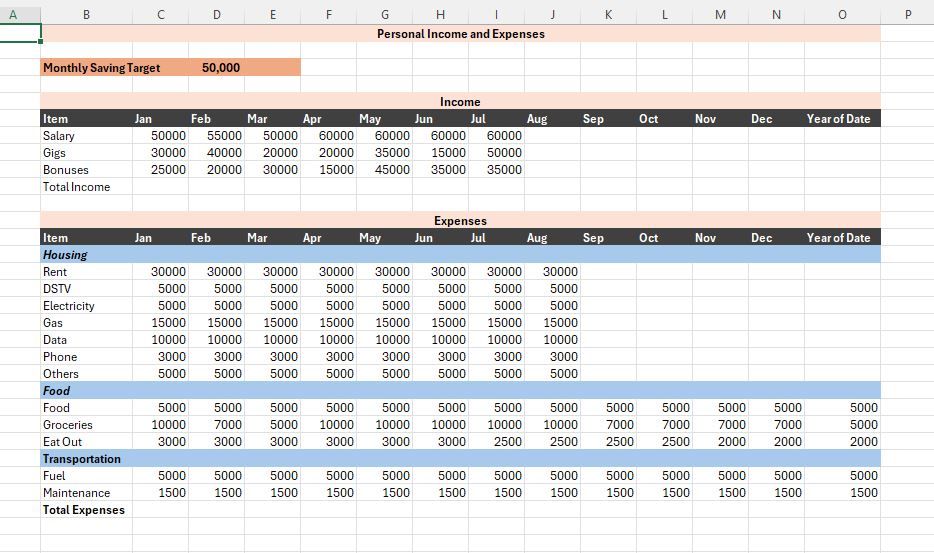Click Gigs' Feb value 40000

[x=224, y=153]
